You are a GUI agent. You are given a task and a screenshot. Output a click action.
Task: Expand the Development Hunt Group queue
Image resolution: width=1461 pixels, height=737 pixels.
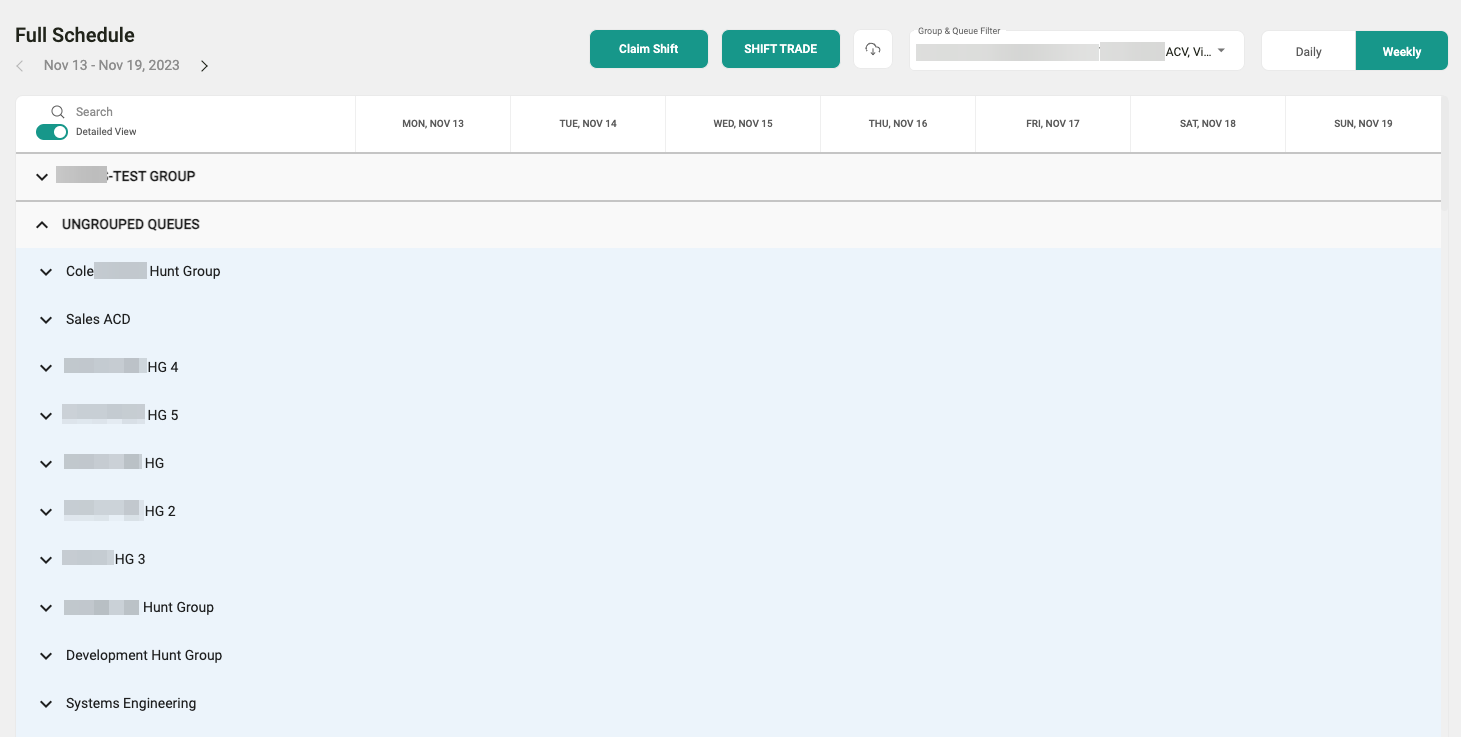[x=46, y=656]
